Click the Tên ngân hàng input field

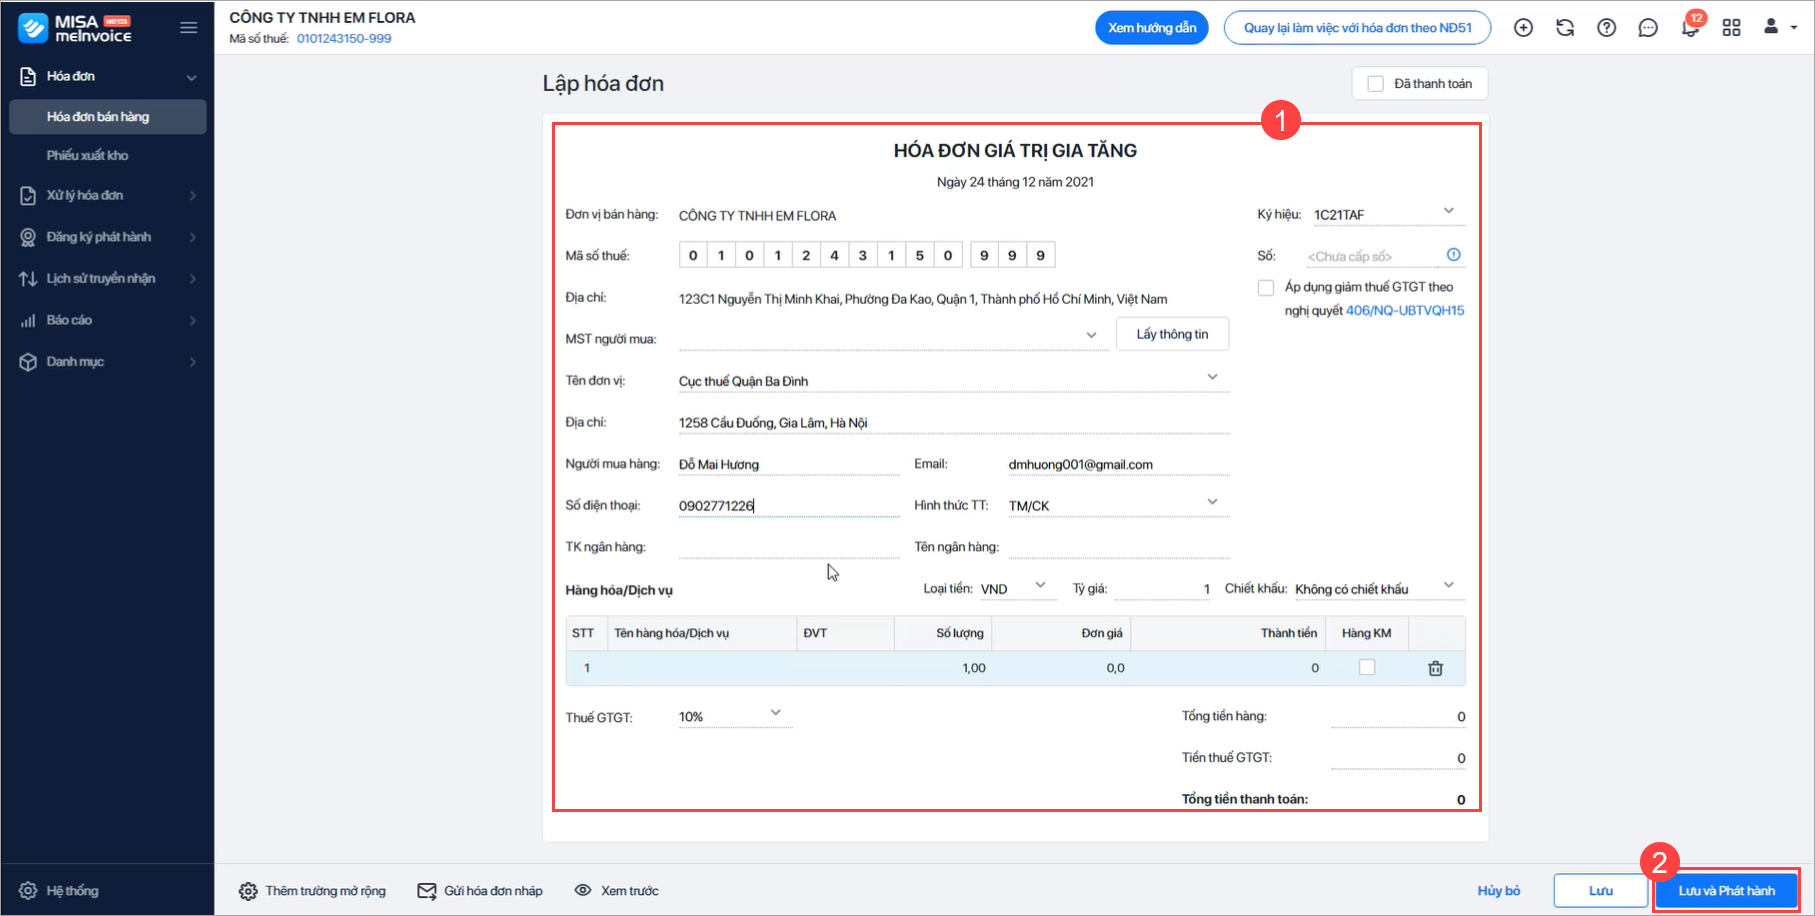coord(1118,547)
